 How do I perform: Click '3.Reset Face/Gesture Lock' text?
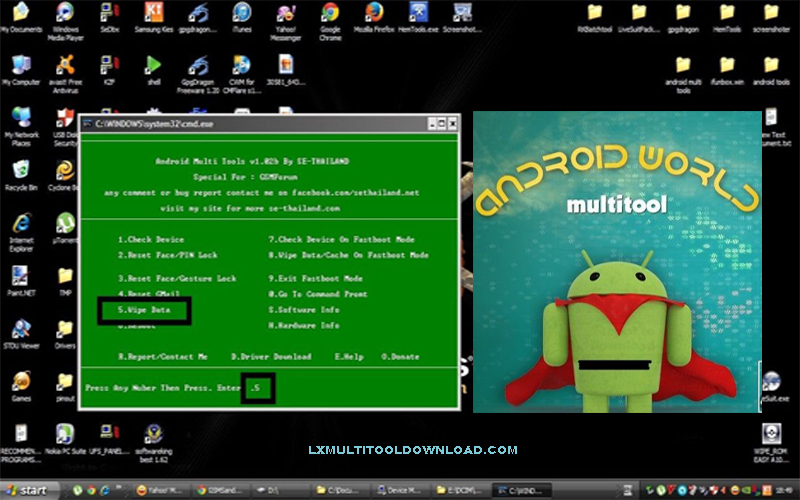click(177, 279)
